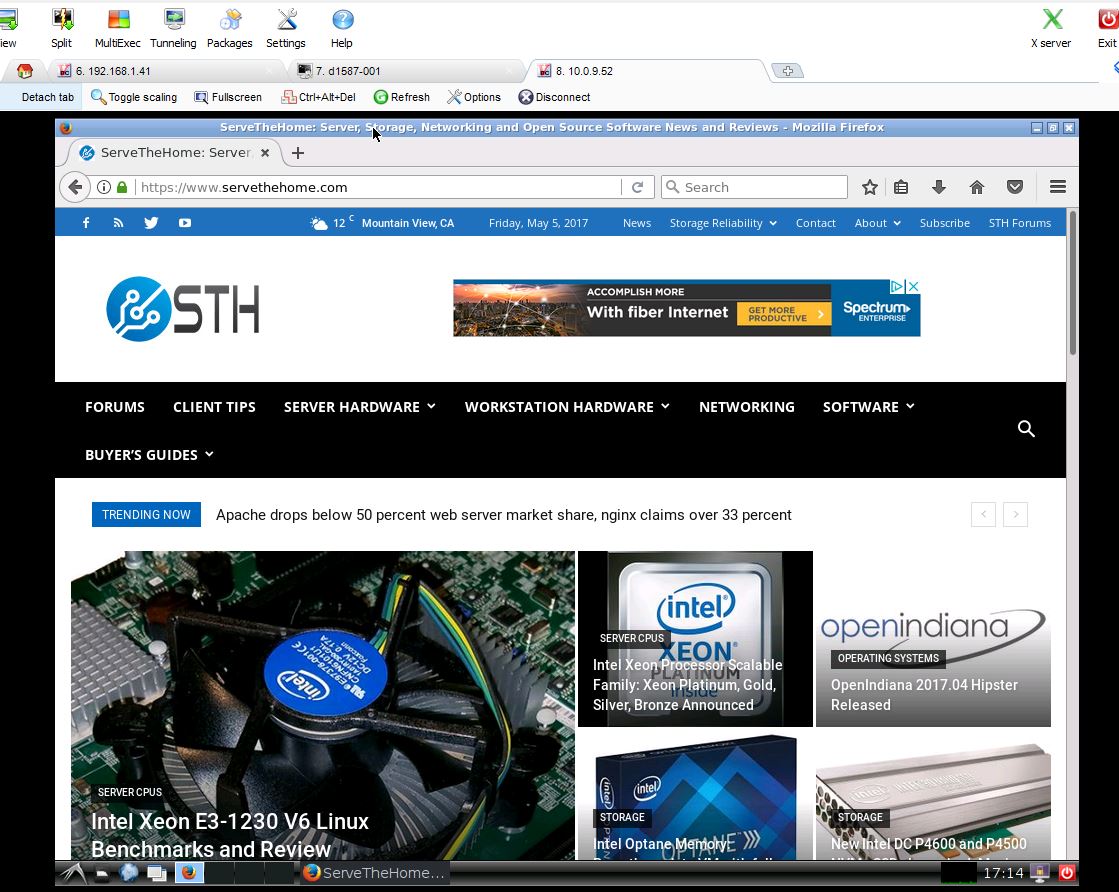Viewport: 1119px width, 892px height.
Task: Open STH Facebook page icon
Action: (86, 223)
